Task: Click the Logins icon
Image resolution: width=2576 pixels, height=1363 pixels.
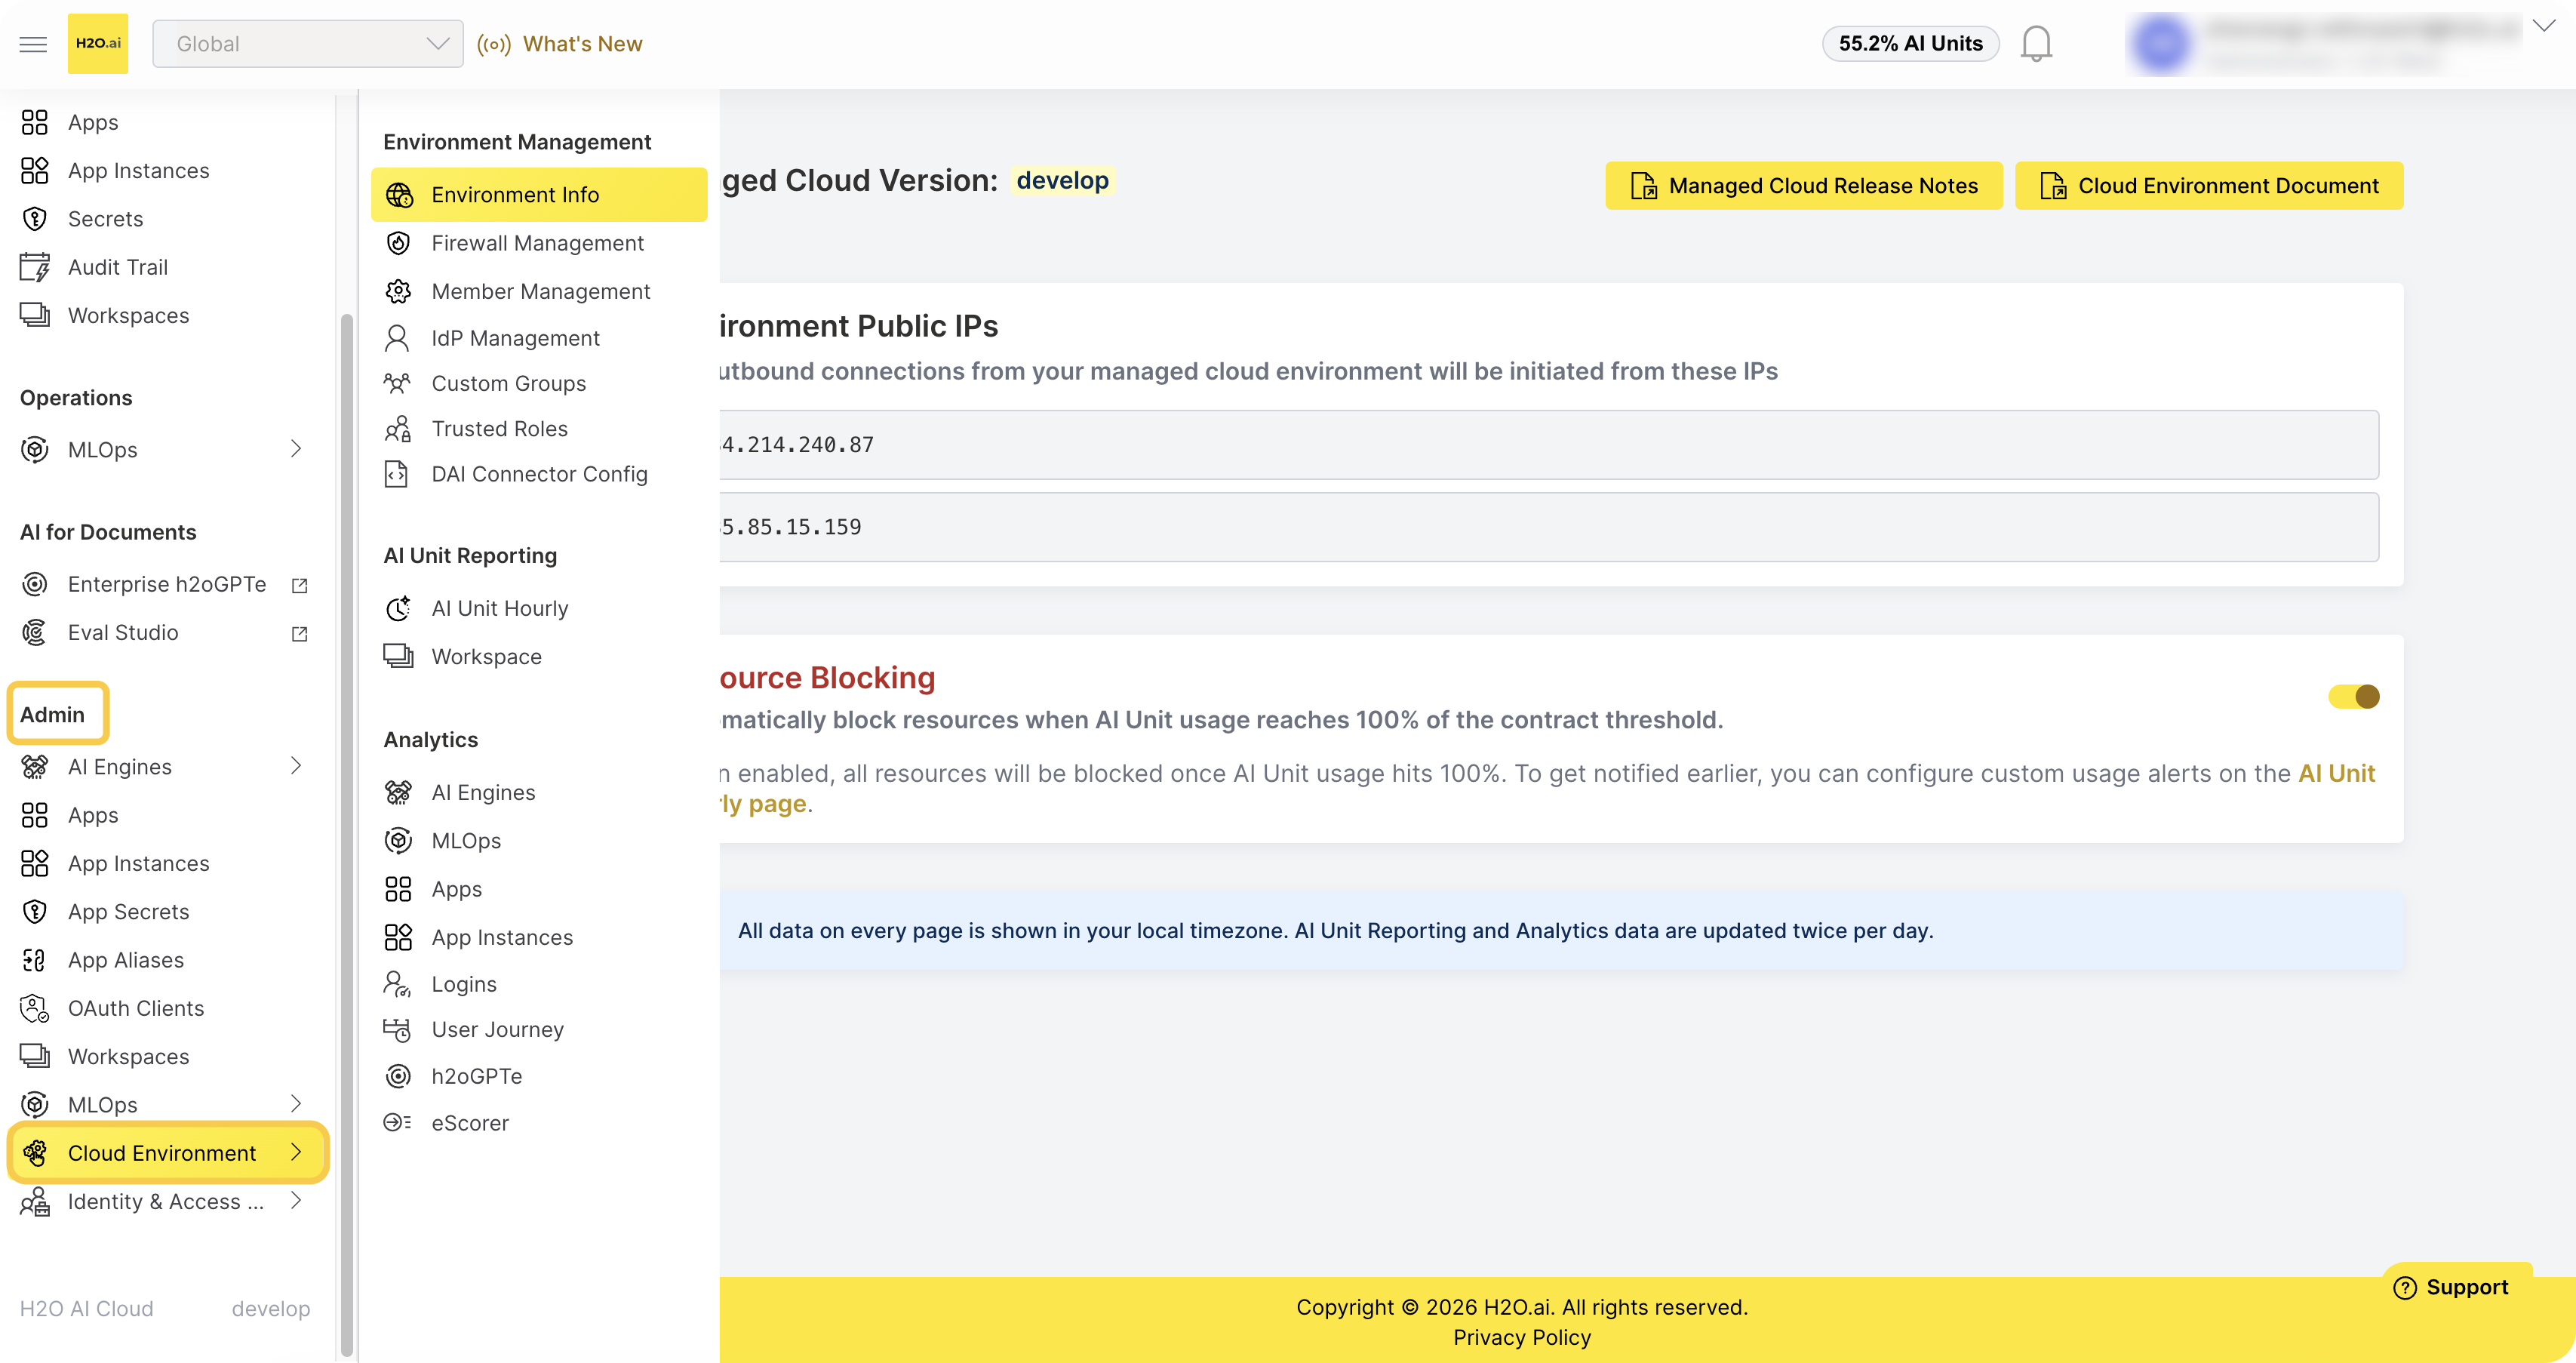Action: (x=397, y=984)
